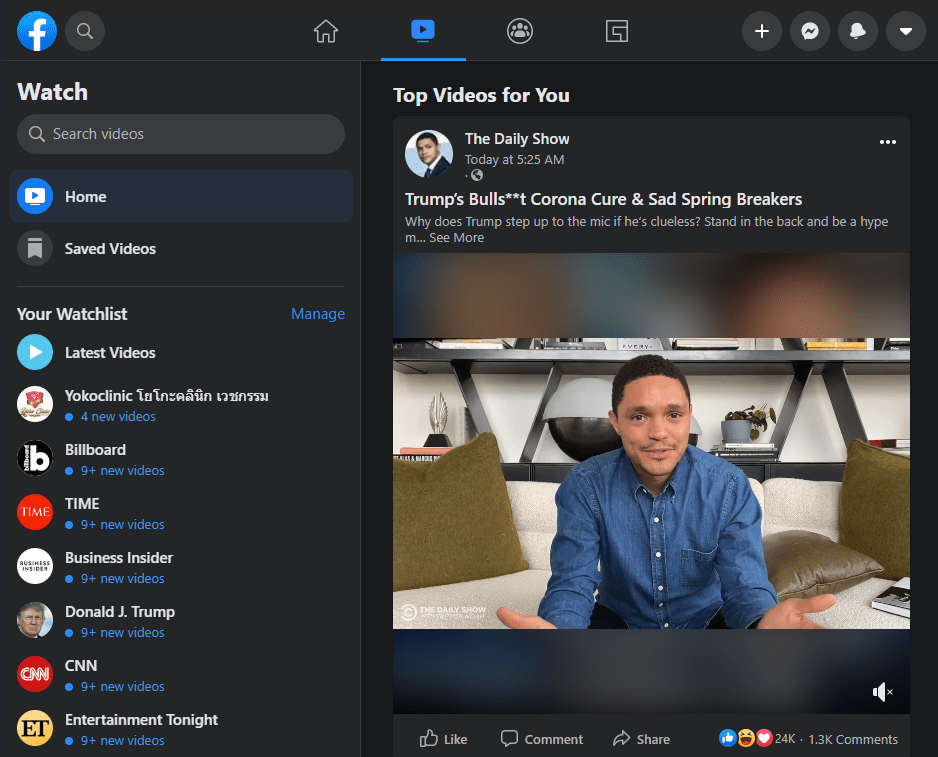Viewport: 938px width, 757px height.
Task: Select the Watch tab in top navigation
Action: pyautogui.click(x=423, y=31)
